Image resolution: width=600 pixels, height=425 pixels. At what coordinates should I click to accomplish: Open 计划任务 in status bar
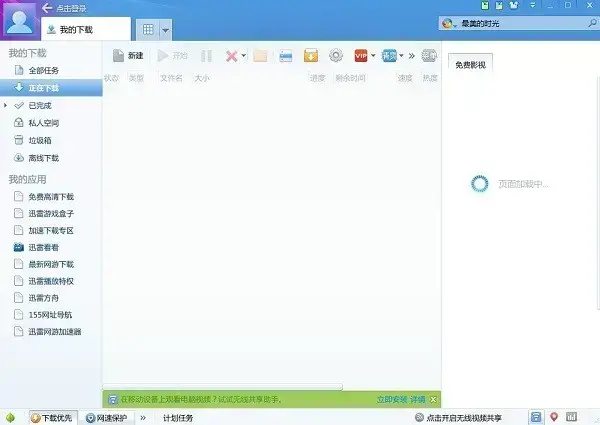point(178,418)
